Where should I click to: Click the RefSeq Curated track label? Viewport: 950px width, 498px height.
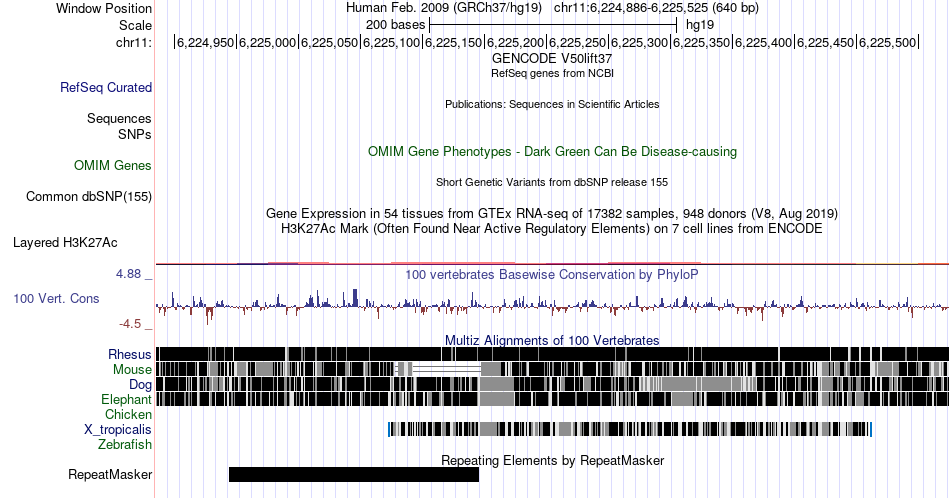(105, 87)
